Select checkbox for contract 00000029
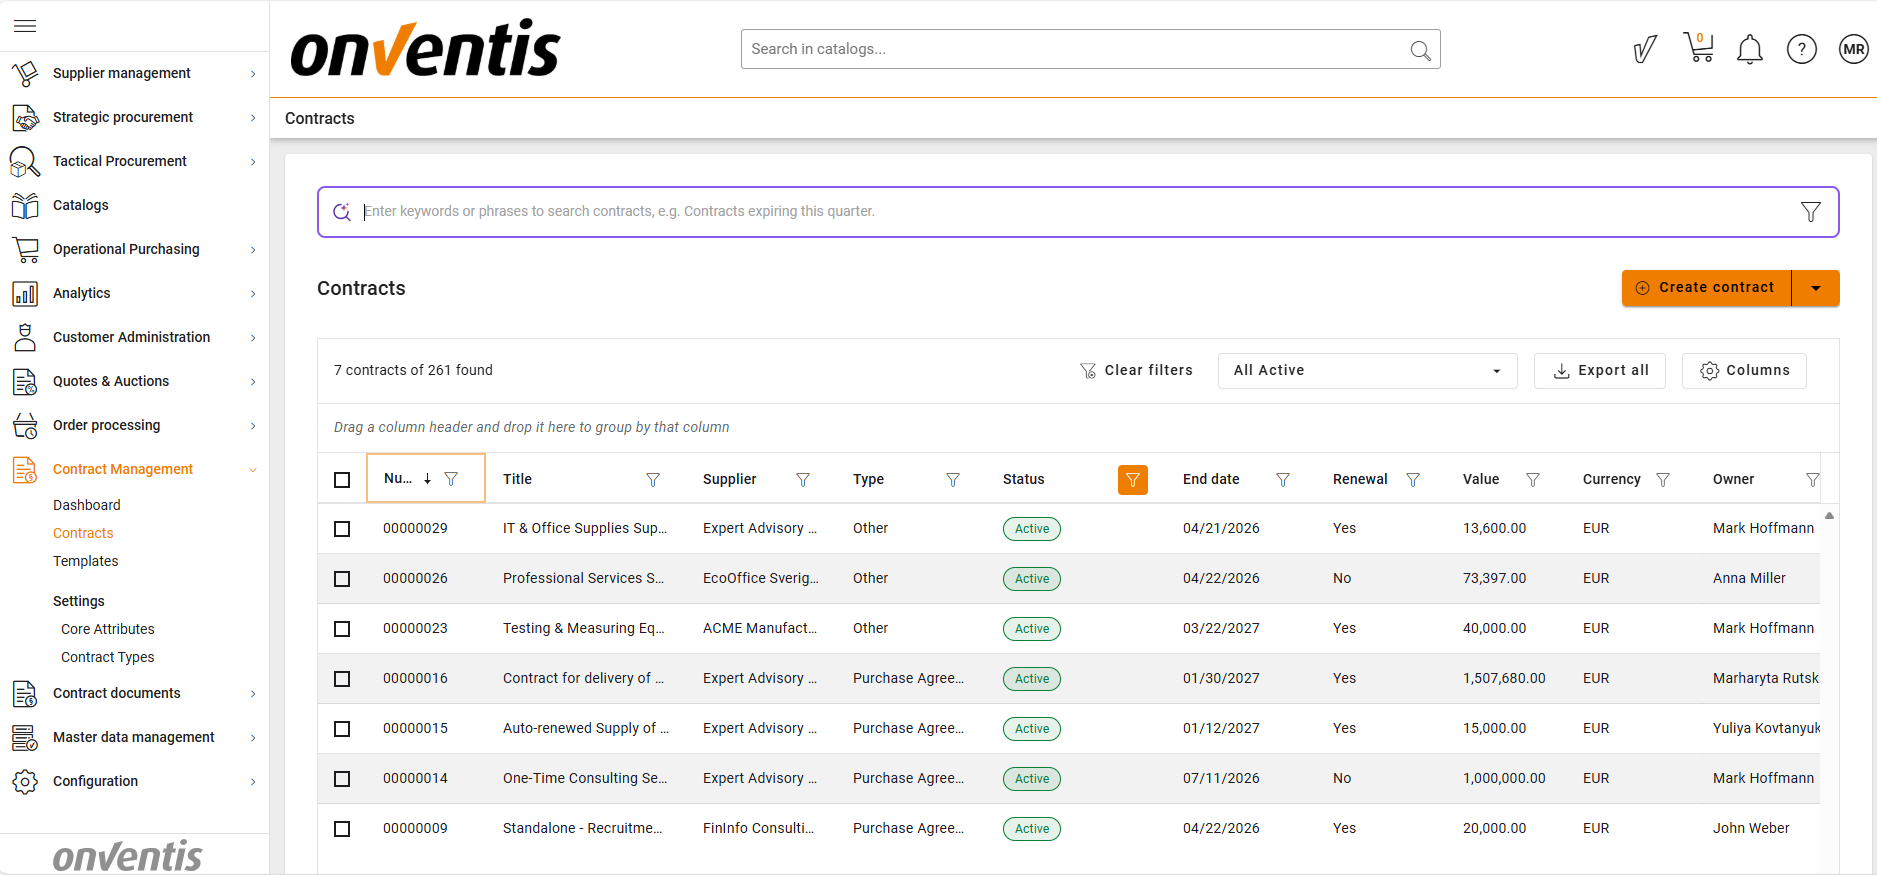 [x=342, y=529]
